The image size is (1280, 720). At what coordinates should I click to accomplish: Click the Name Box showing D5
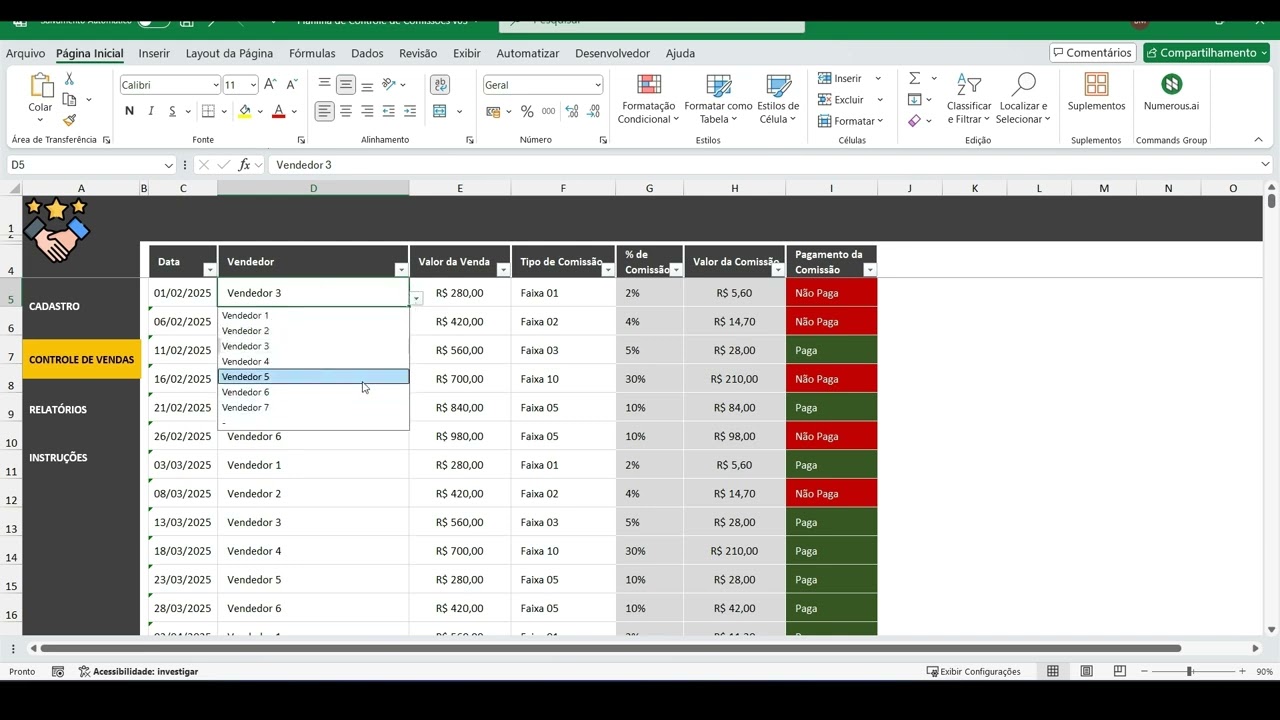point(91,165)
